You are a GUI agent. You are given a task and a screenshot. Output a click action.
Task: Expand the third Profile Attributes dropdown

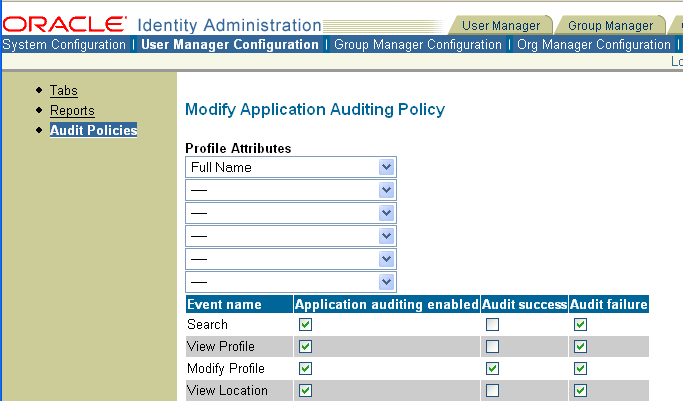tap(291, 213)
